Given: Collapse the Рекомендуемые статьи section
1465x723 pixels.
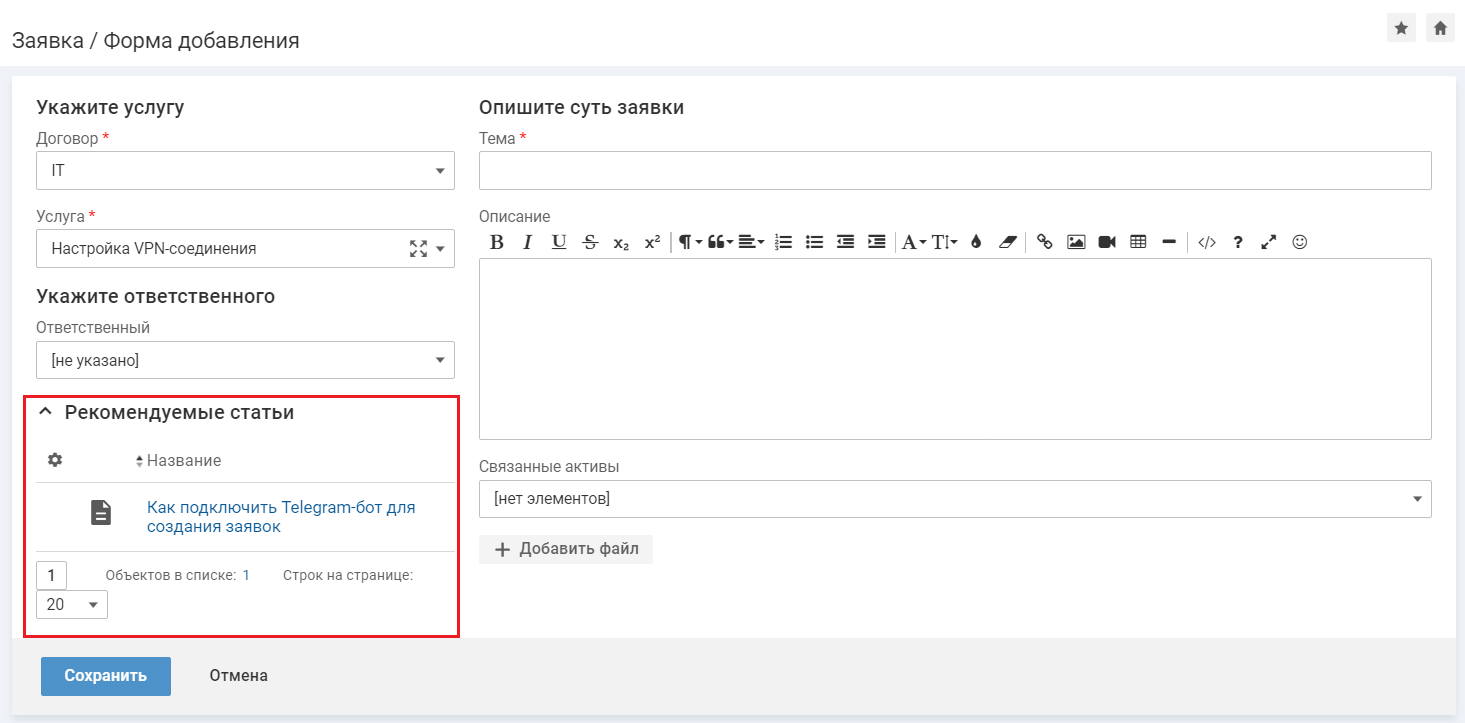Looking at the screenshot, I should (45, 412).
